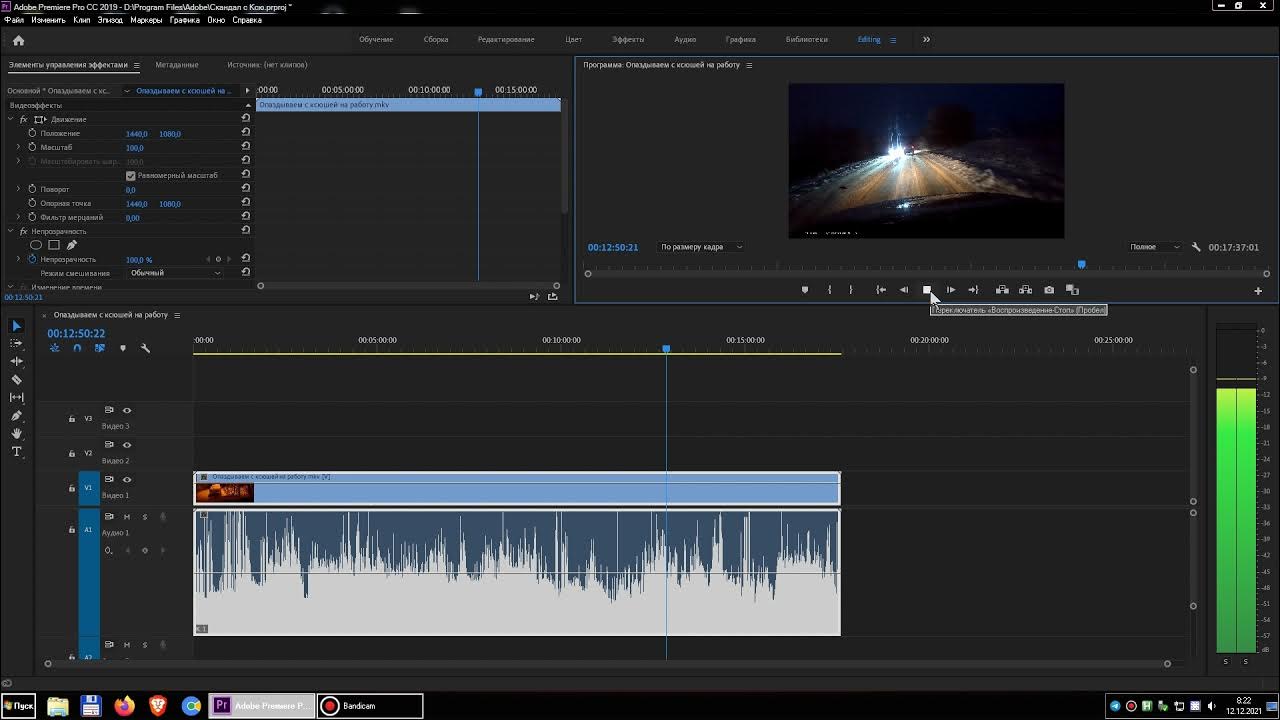This screenshot has height=720, width=1280.
Task: Open the Маркеры menu
Action: pos(146,20)
